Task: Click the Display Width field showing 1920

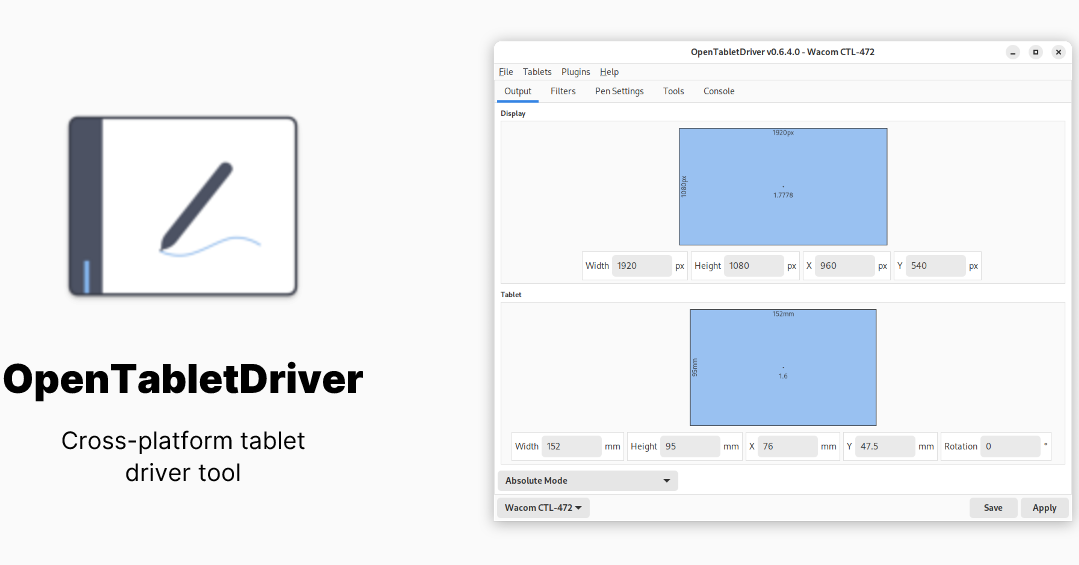Action: 641,266
